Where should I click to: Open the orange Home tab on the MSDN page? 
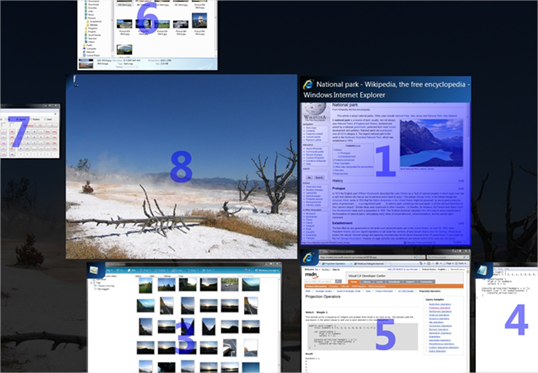pyautogui.click(x=353, y=282)
